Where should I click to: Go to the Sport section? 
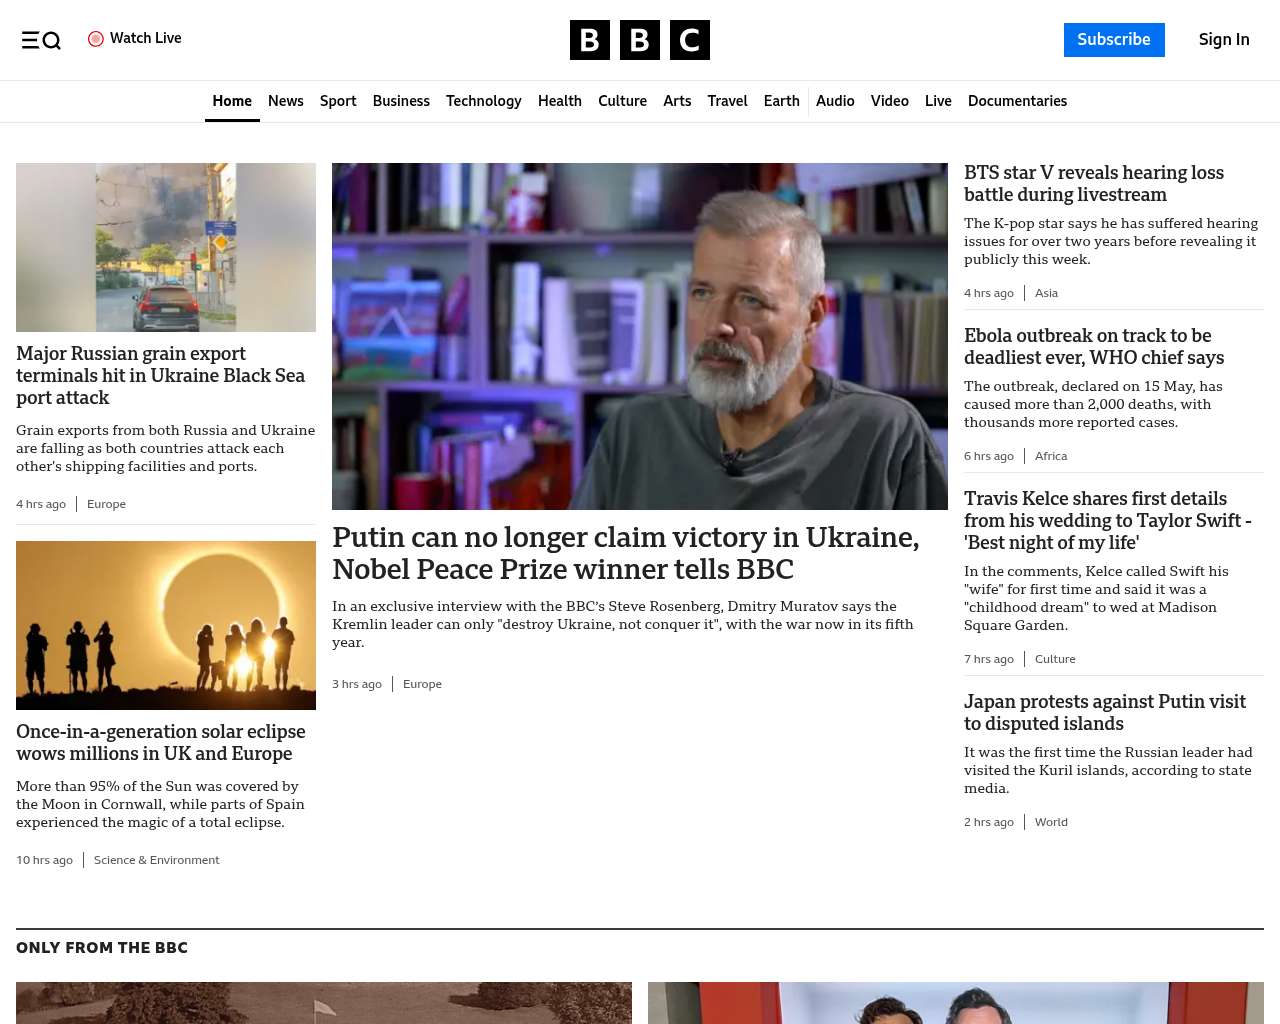(338, 101)
